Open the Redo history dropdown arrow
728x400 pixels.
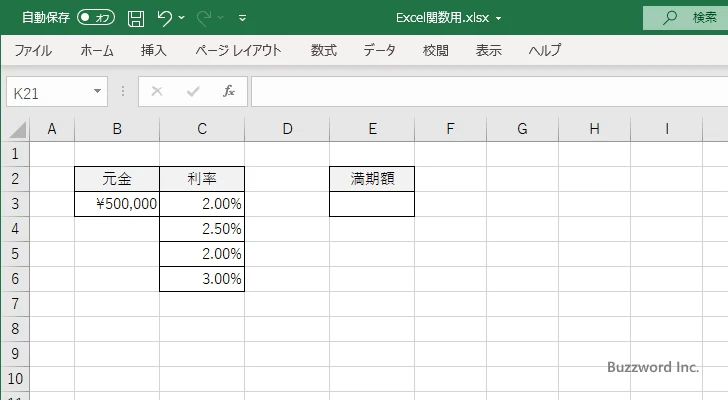pos(221,18)
